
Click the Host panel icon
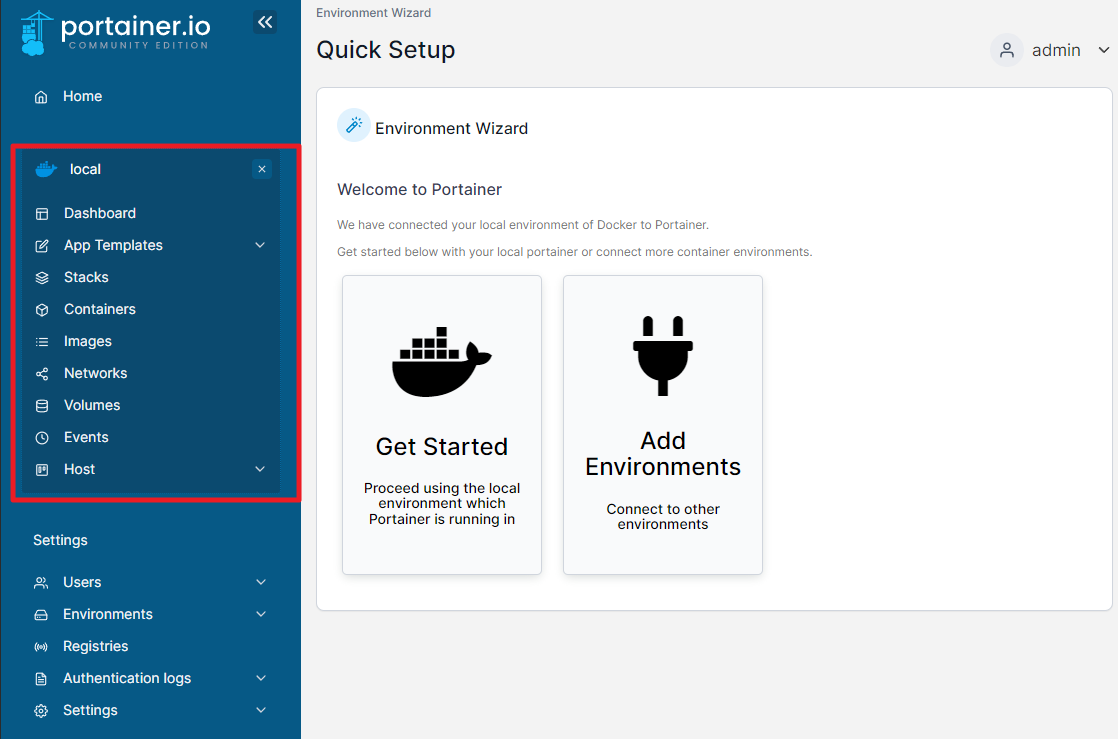point(42,469)
